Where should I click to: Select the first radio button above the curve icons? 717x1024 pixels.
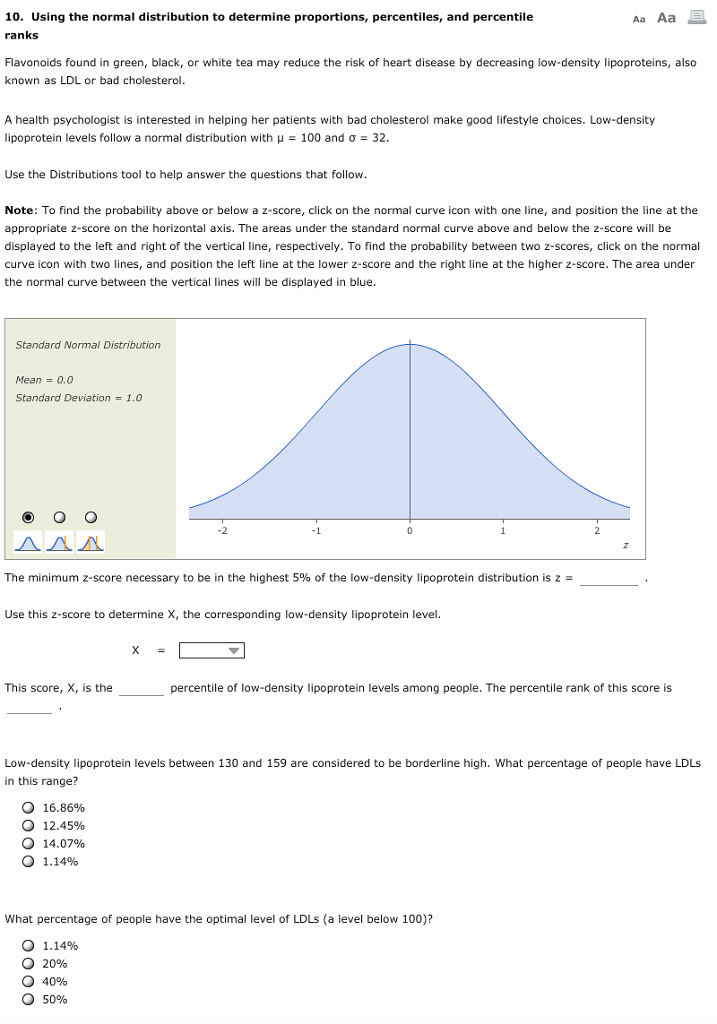(27, 517)
